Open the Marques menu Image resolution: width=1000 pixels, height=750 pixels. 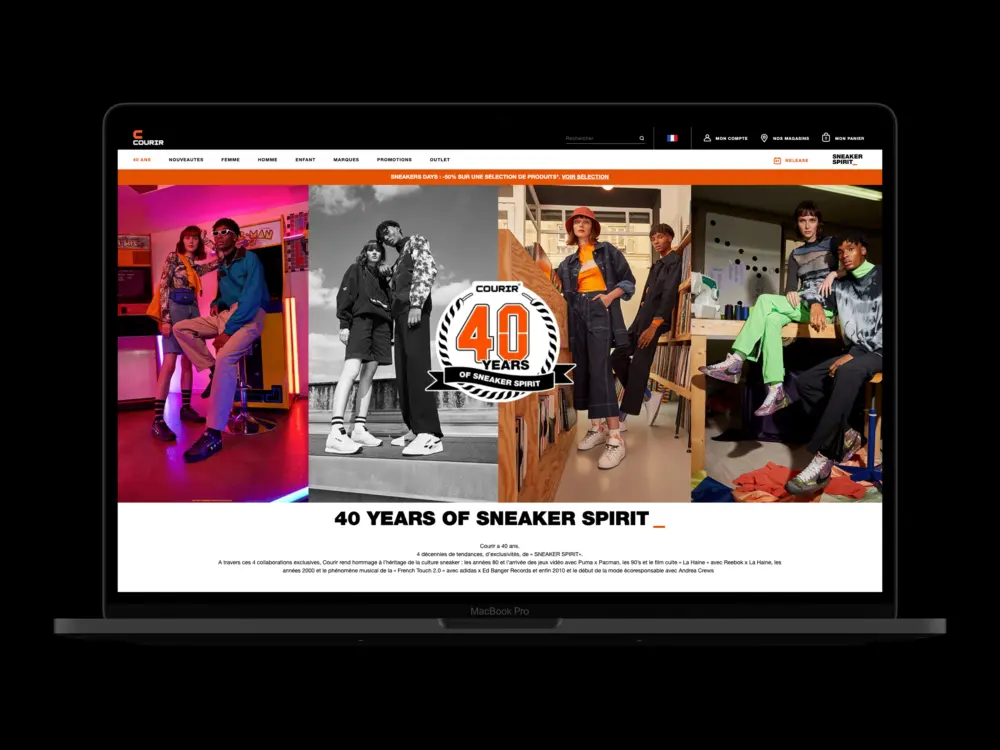pos(346,160)
